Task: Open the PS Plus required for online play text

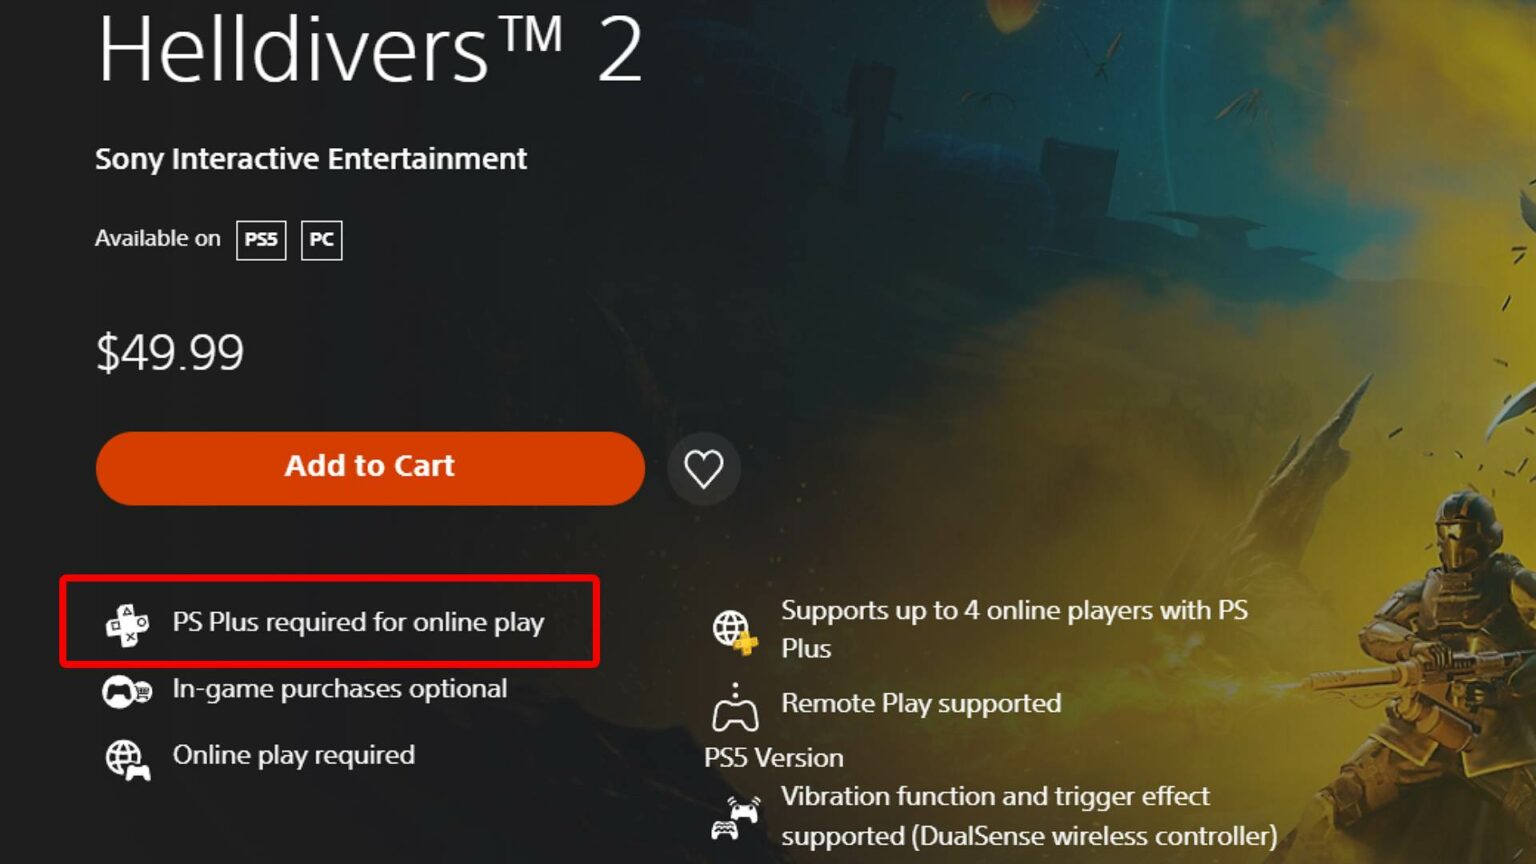Action: (358, 622)
